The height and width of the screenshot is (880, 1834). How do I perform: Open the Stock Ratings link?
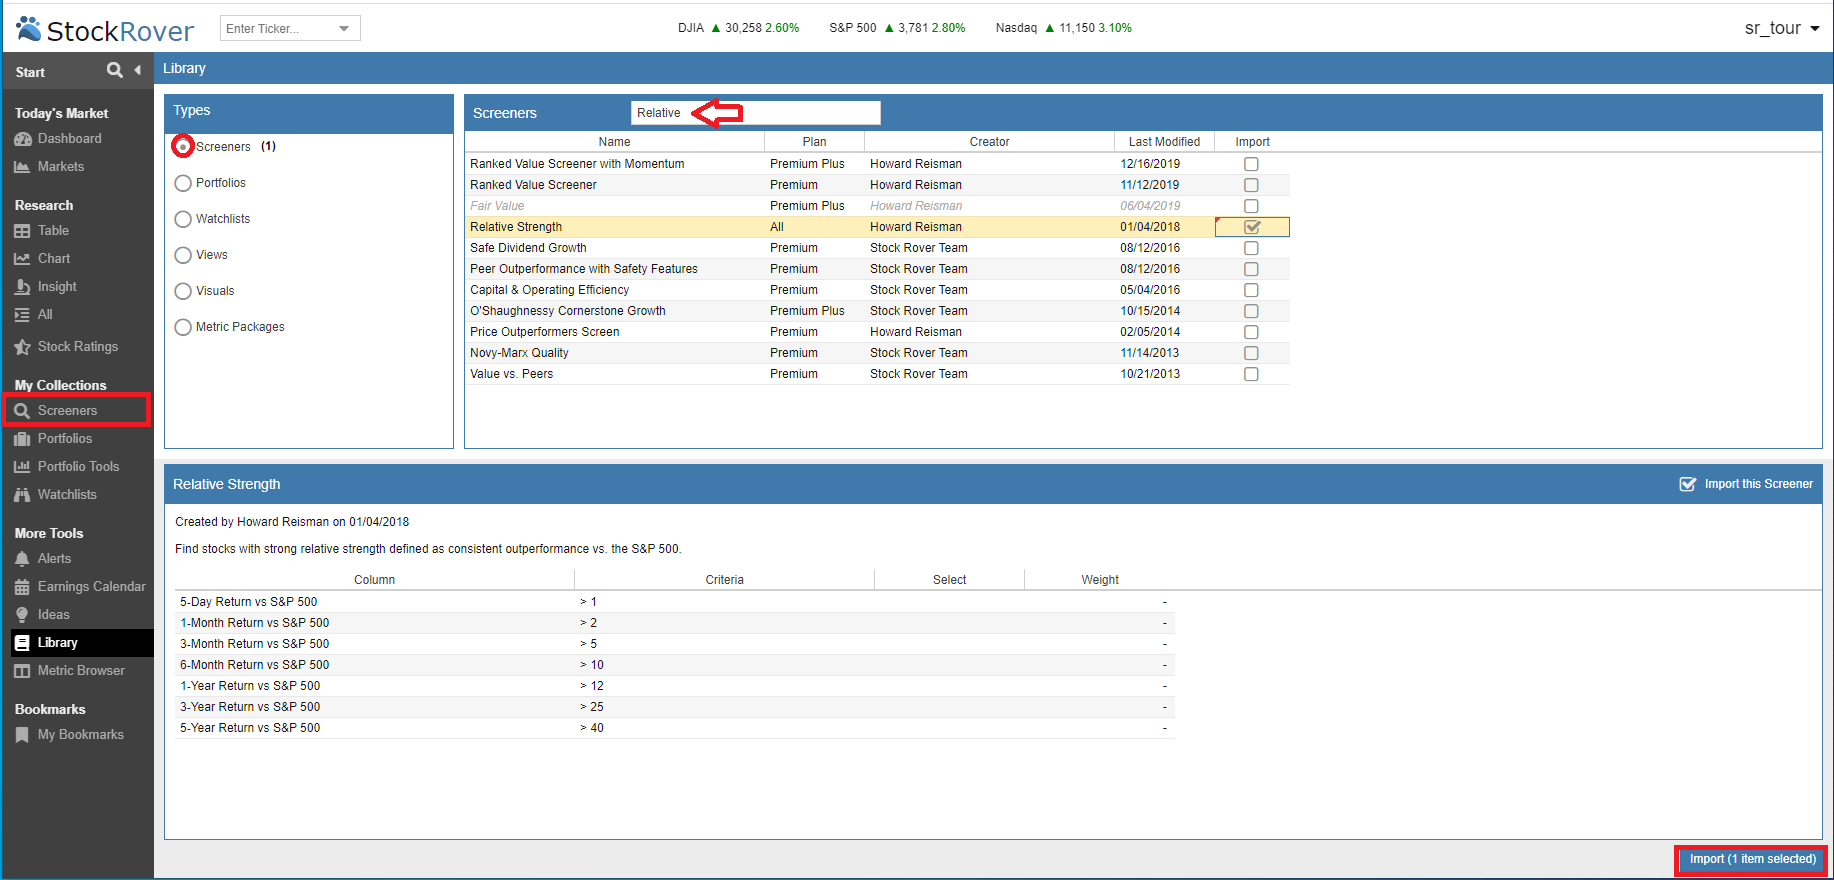(x=78, y=347)
